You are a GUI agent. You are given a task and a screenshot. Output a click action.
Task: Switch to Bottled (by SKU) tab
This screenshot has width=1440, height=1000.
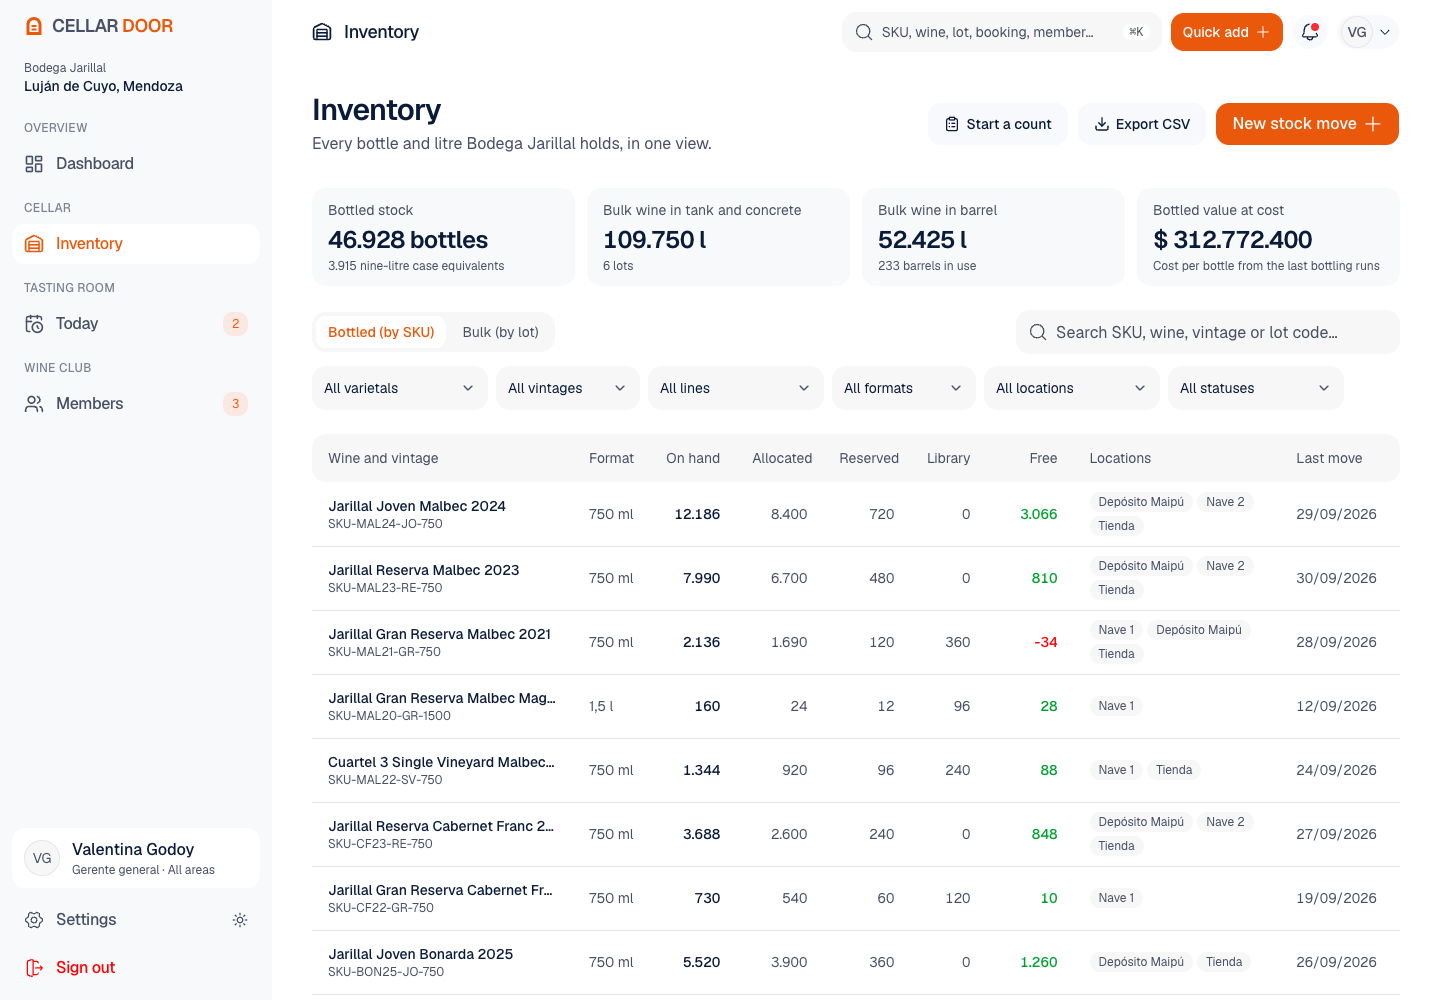[x=381, y=332]
